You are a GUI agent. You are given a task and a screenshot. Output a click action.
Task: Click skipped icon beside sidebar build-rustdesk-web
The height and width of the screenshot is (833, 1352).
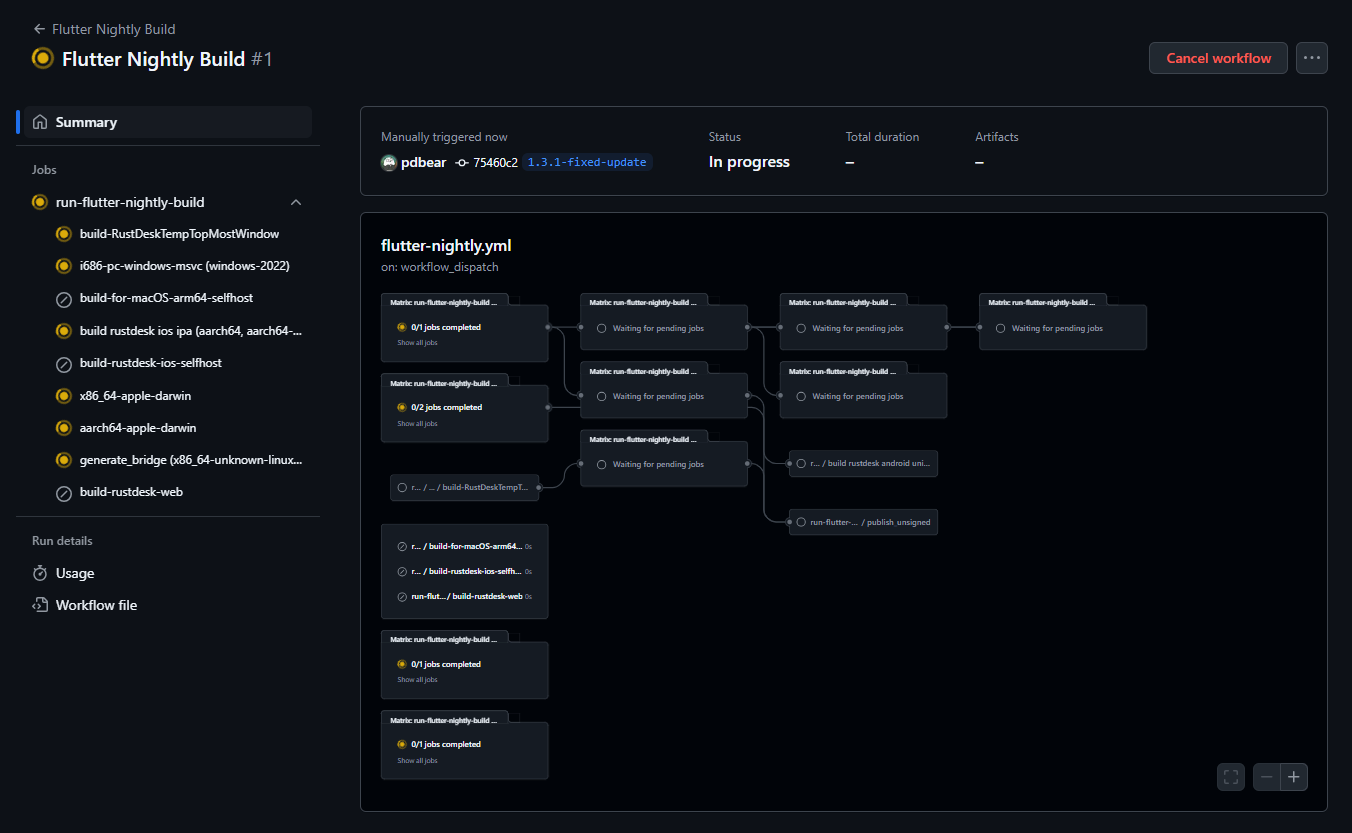click(63, 492)
